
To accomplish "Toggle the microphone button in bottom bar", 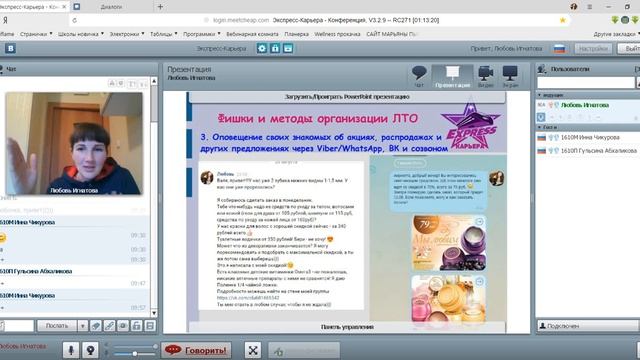I will [x=71, y=350].
